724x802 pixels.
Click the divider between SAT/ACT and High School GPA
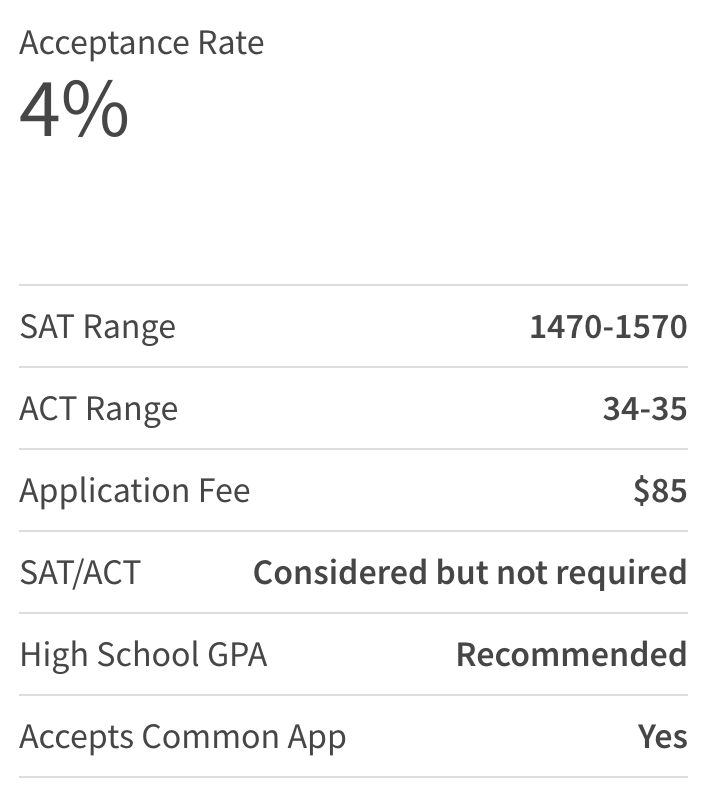click(x=353, y=613)
